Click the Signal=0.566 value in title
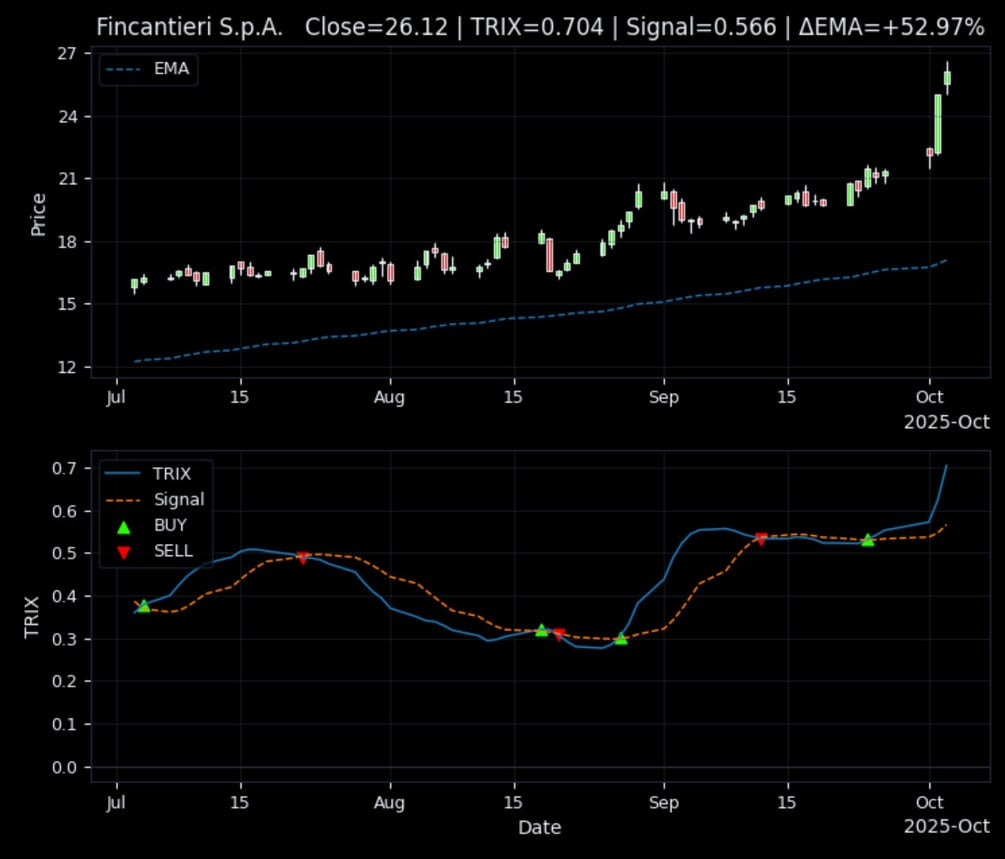This screenshot has width=1005, height=859. tap(701, 28)
